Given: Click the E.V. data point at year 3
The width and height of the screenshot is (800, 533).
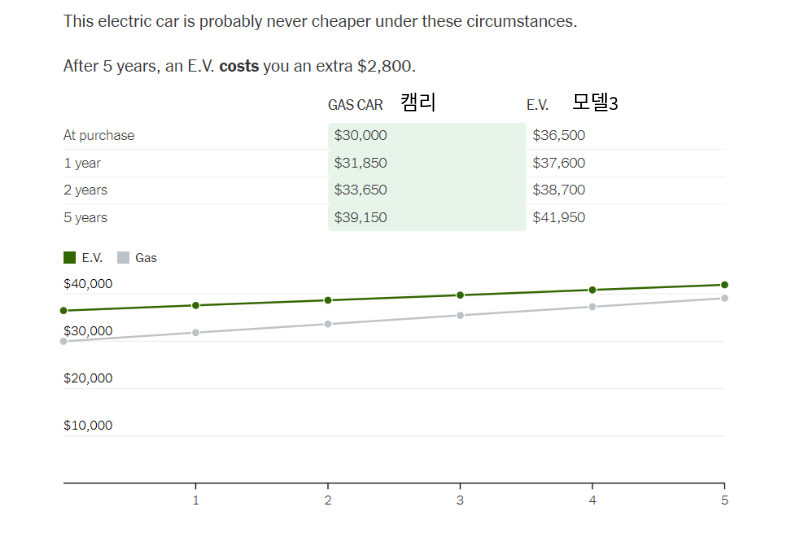Looking at the screenshot, I should (x=460, y=295).
